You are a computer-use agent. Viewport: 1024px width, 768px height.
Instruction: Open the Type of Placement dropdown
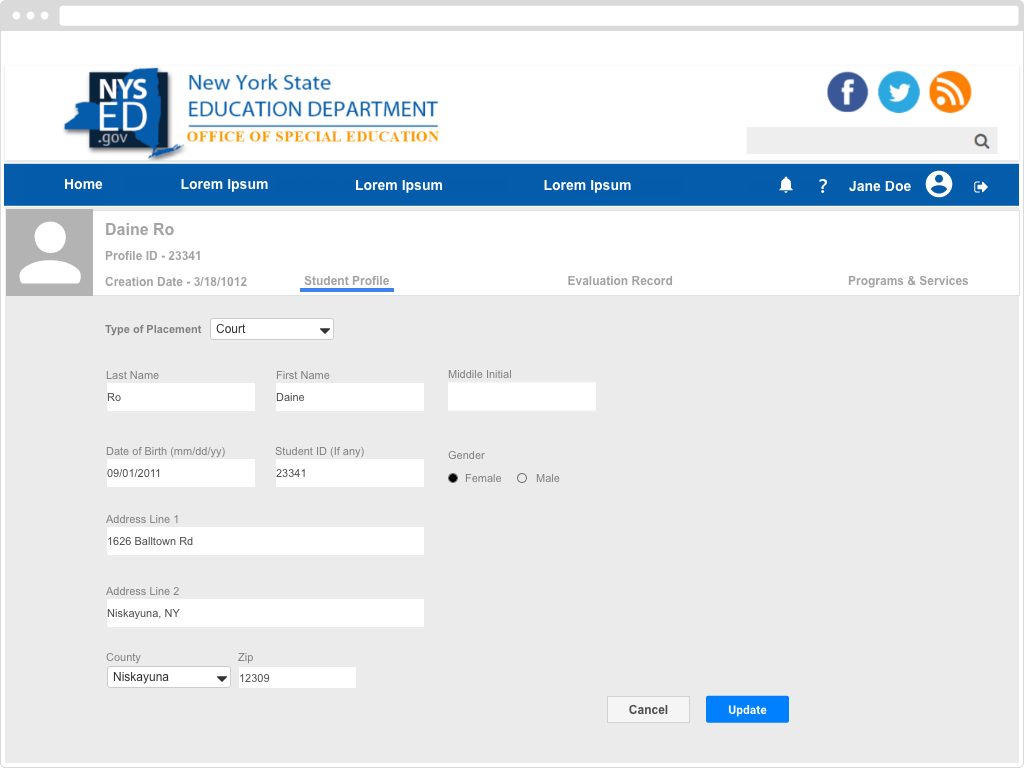(x=272, y=329)
